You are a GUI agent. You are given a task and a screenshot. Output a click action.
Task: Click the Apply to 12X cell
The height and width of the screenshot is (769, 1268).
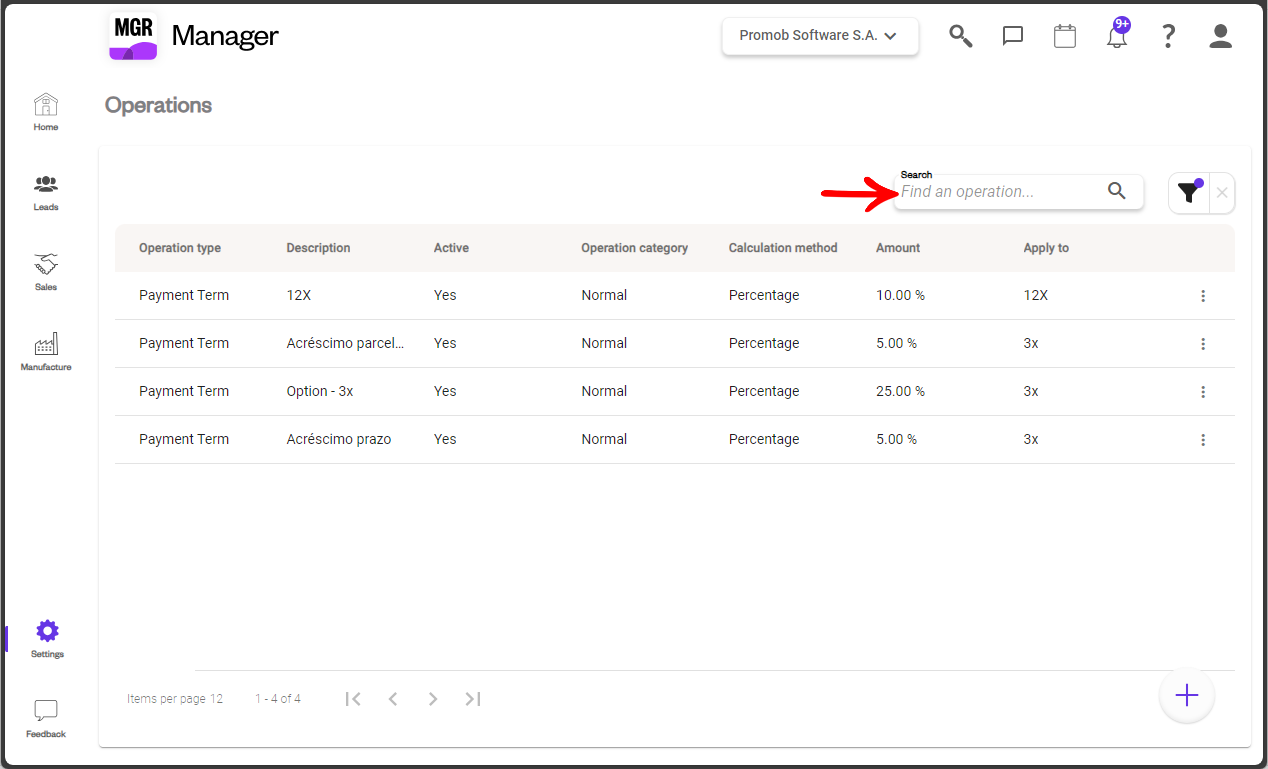click(x=1036, y=296)
